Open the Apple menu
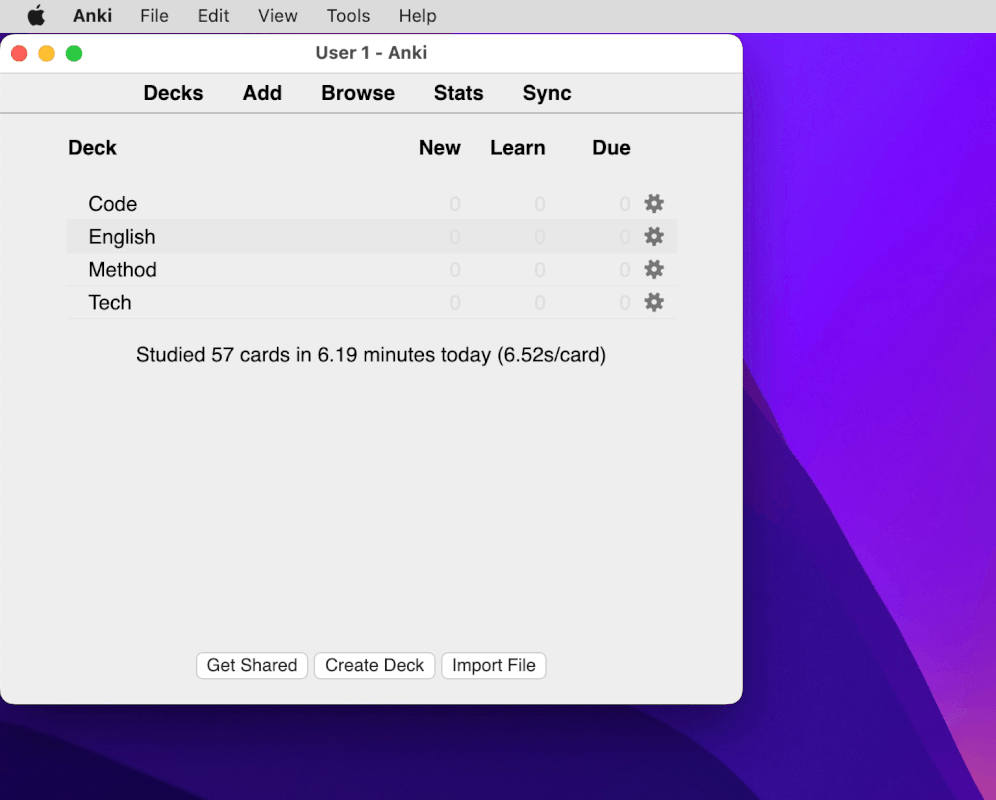 pyautogui.click(x=36, y=15)
